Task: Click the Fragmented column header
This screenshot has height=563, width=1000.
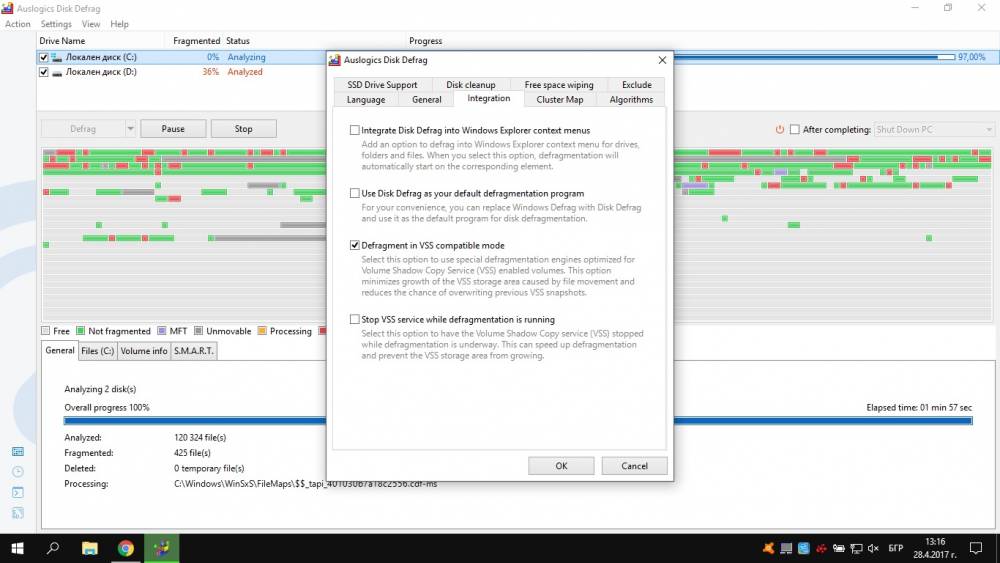Action: coord(196,41)
